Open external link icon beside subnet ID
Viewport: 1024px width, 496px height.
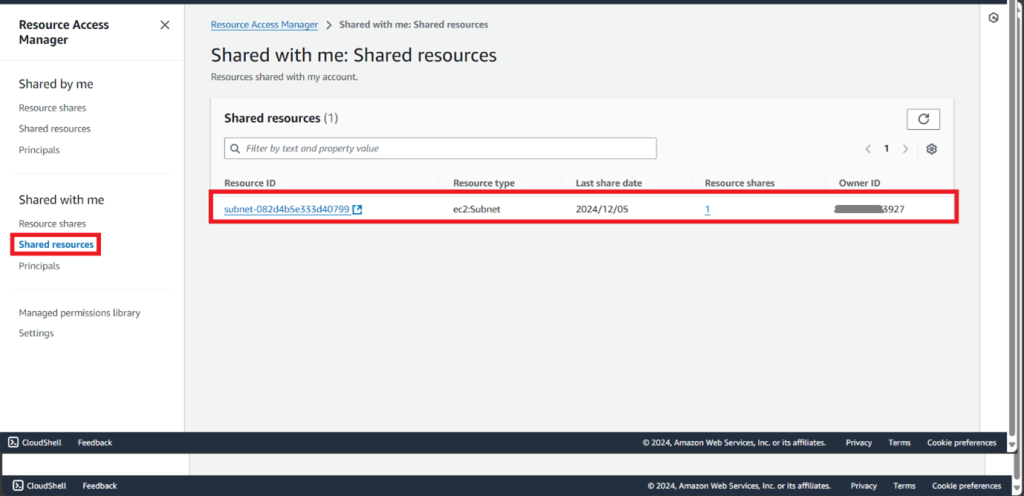tap(357, 209)
